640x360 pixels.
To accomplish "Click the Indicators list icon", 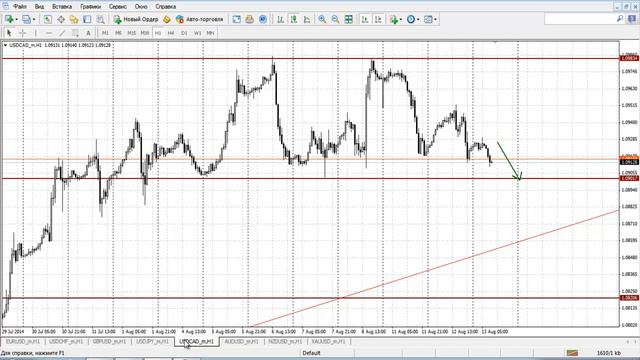I will point(393,19).
